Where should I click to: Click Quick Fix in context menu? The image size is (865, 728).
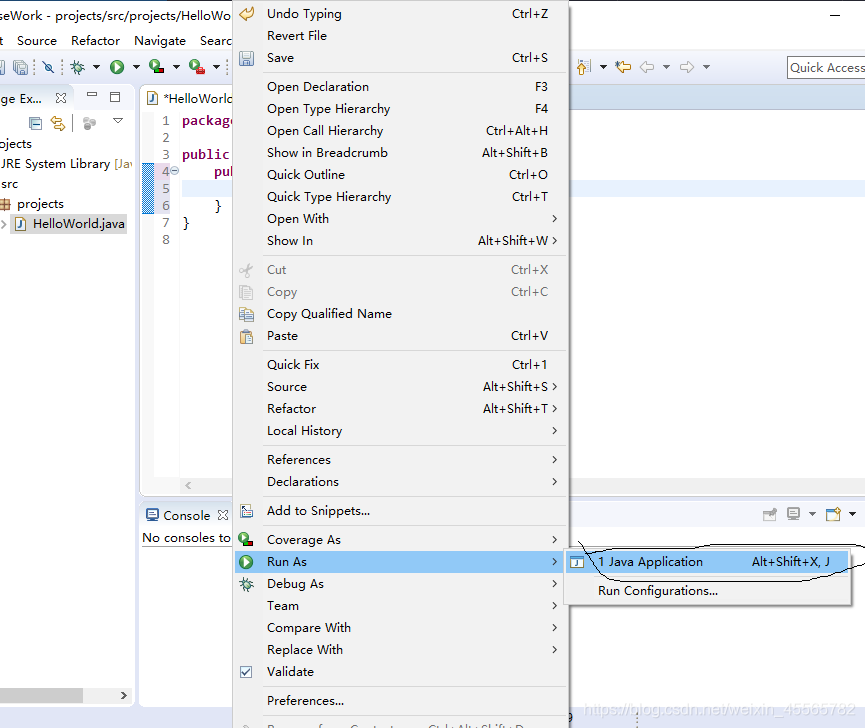tap(401, 365)
